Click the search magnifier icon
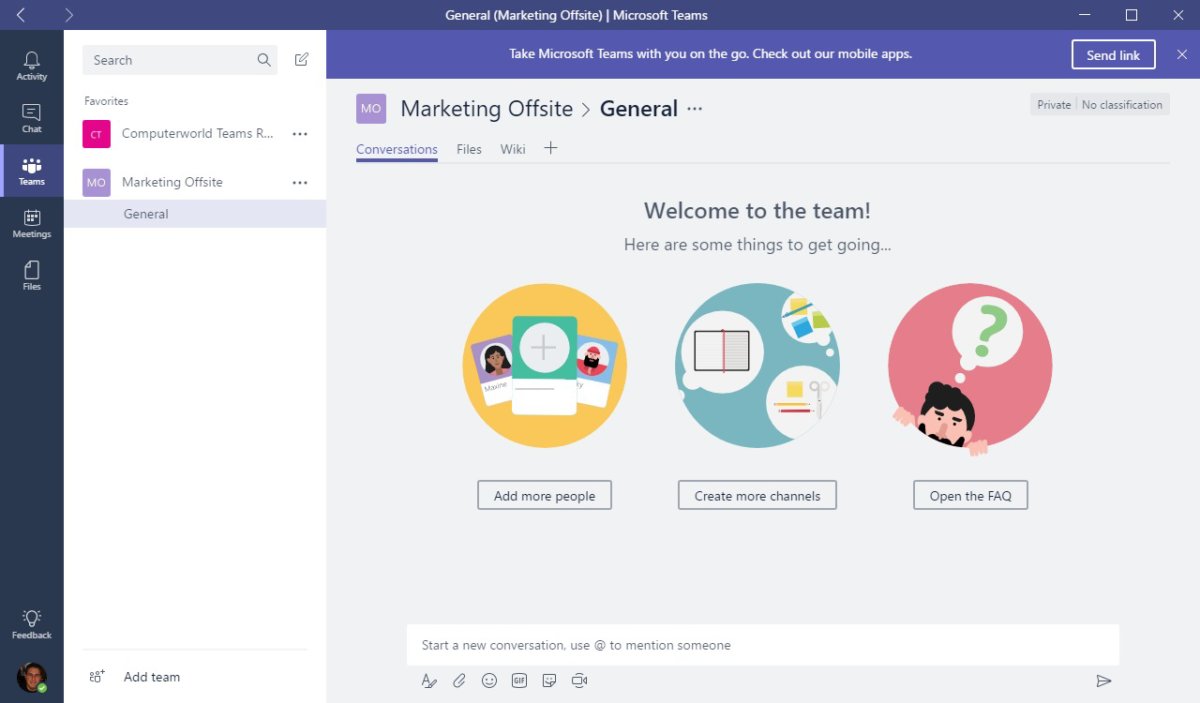This screenshot has width=1200, height=703. pyautogui.click(x=264, y=60)
